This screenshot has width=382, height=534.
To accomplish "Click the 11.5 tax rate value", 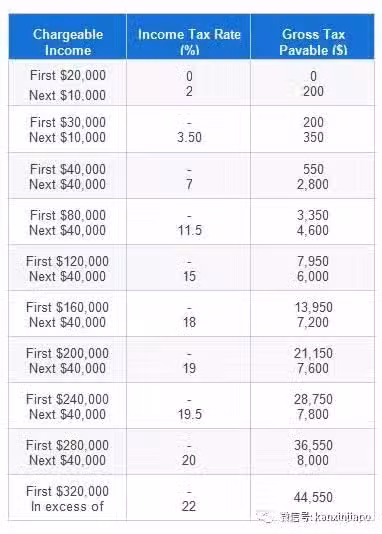I will (x=190, y=231).
